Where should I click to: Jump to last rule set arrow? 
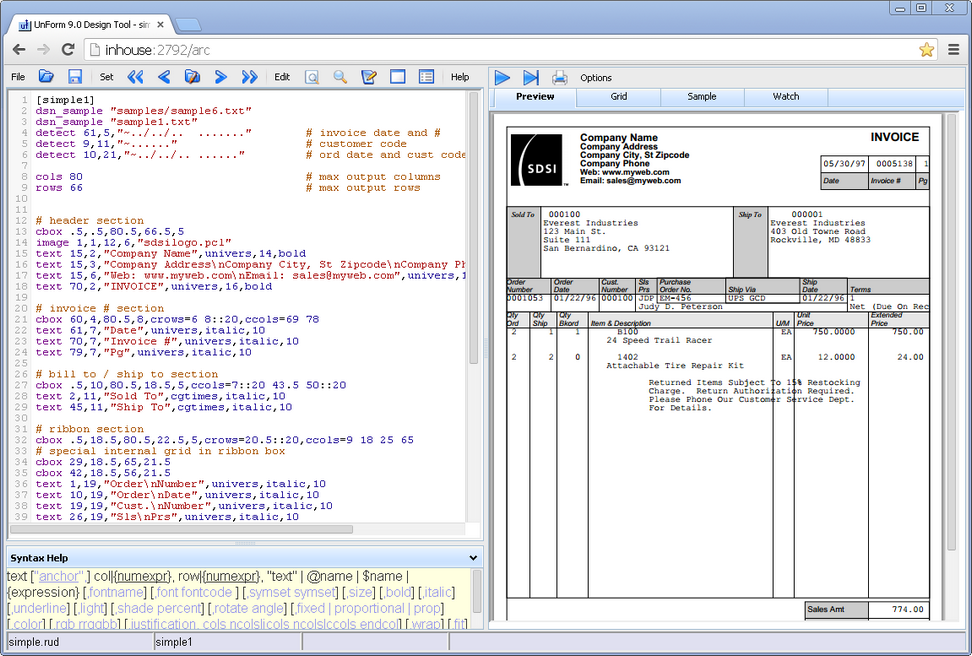[250, 77]
